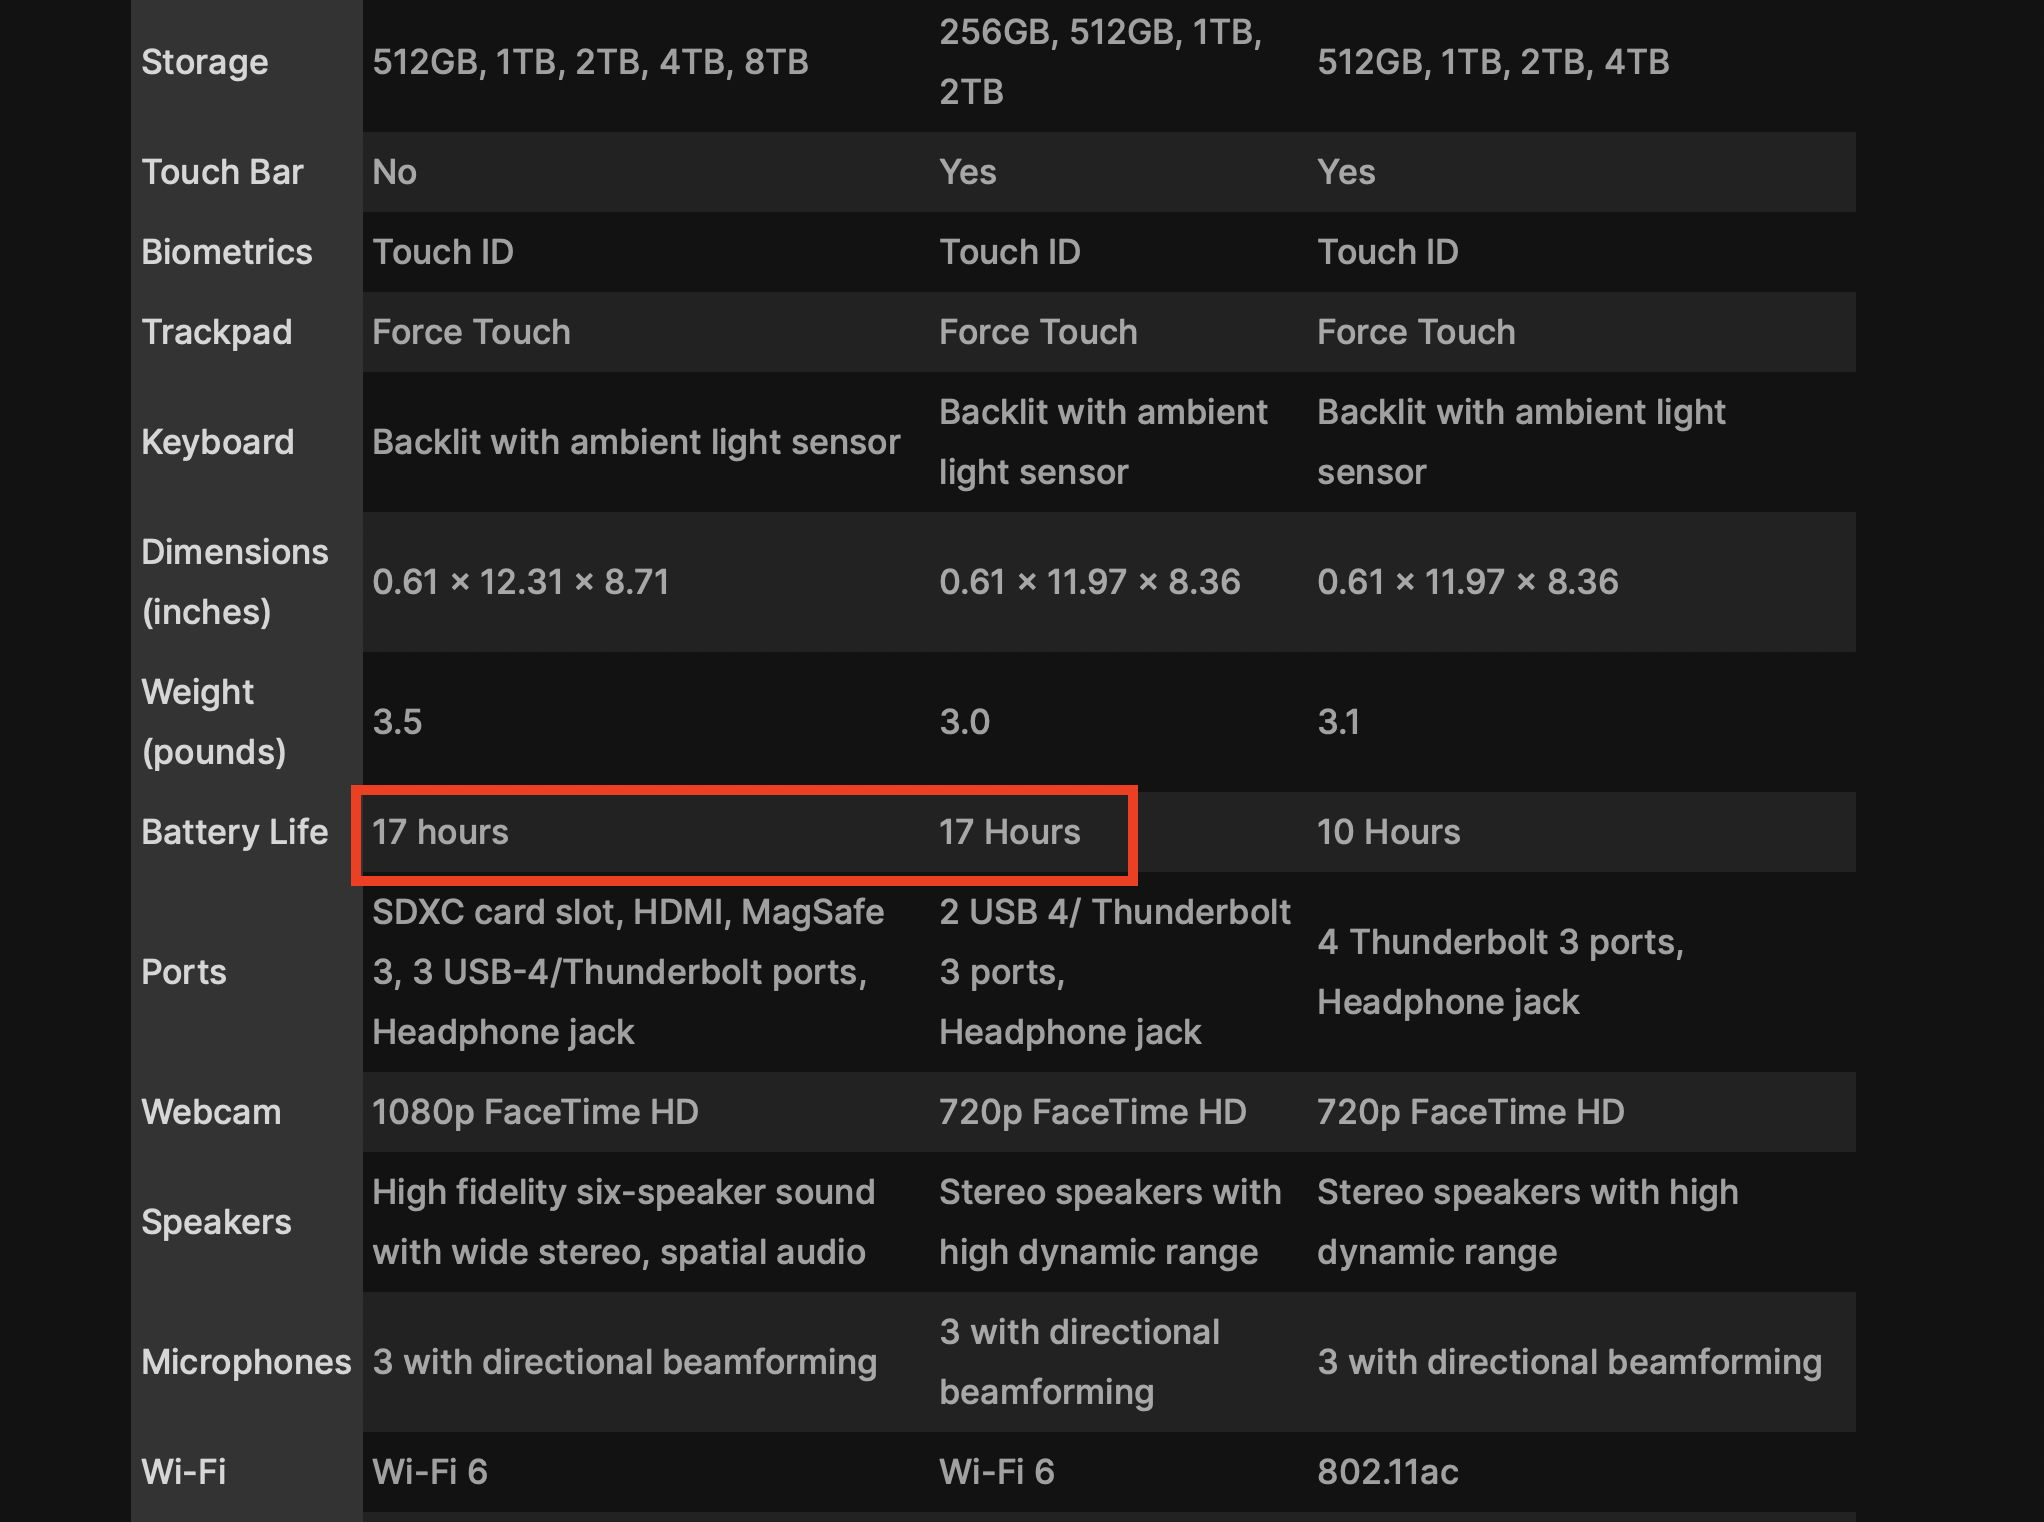Image resolution: width=2044 pixels, height=1522 pixels.
Task: Click the 'High fidelity six-speaker sound' text
Action: (623, 1192)
